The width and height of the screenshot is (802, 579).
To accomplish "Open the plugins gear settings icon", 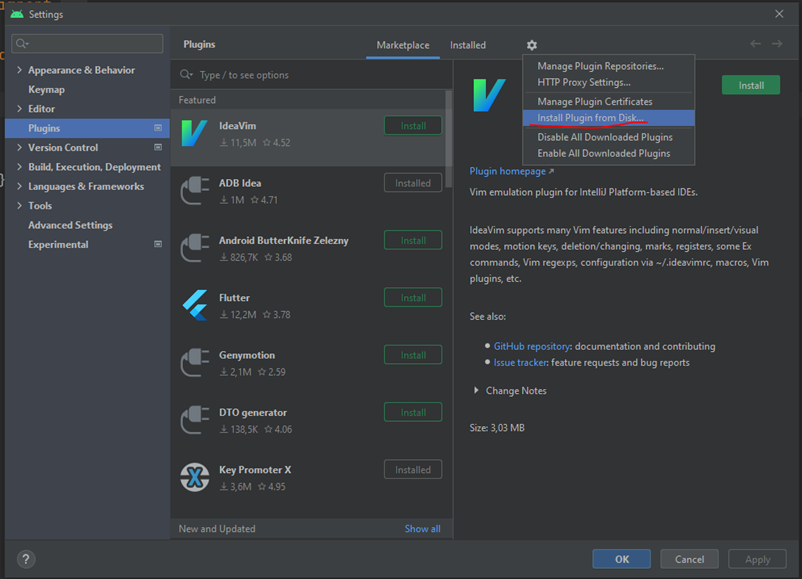I will [532, 45].
